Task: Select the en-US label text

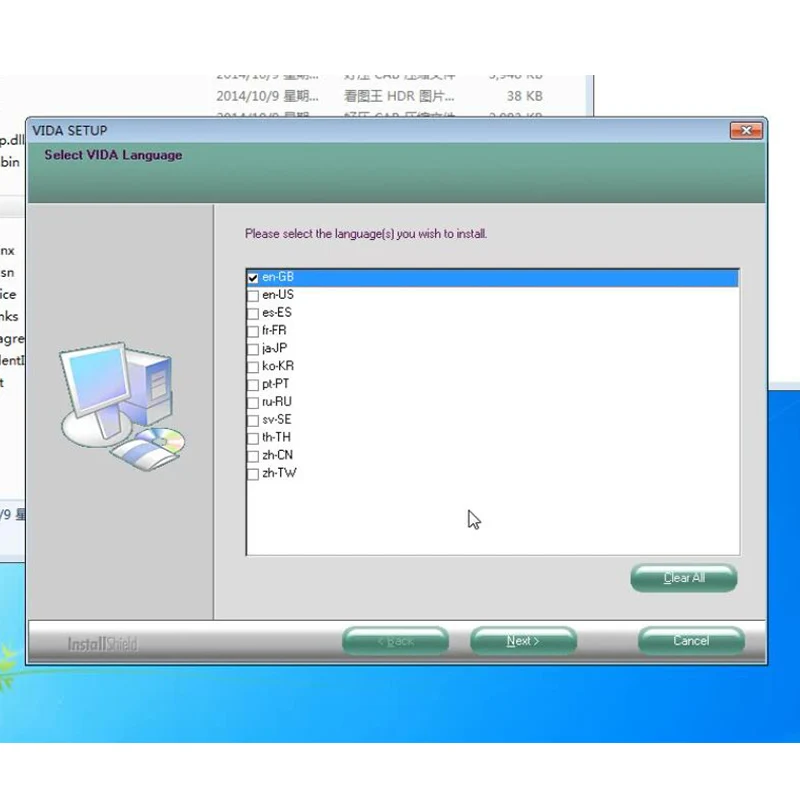Action: [278, 295]
